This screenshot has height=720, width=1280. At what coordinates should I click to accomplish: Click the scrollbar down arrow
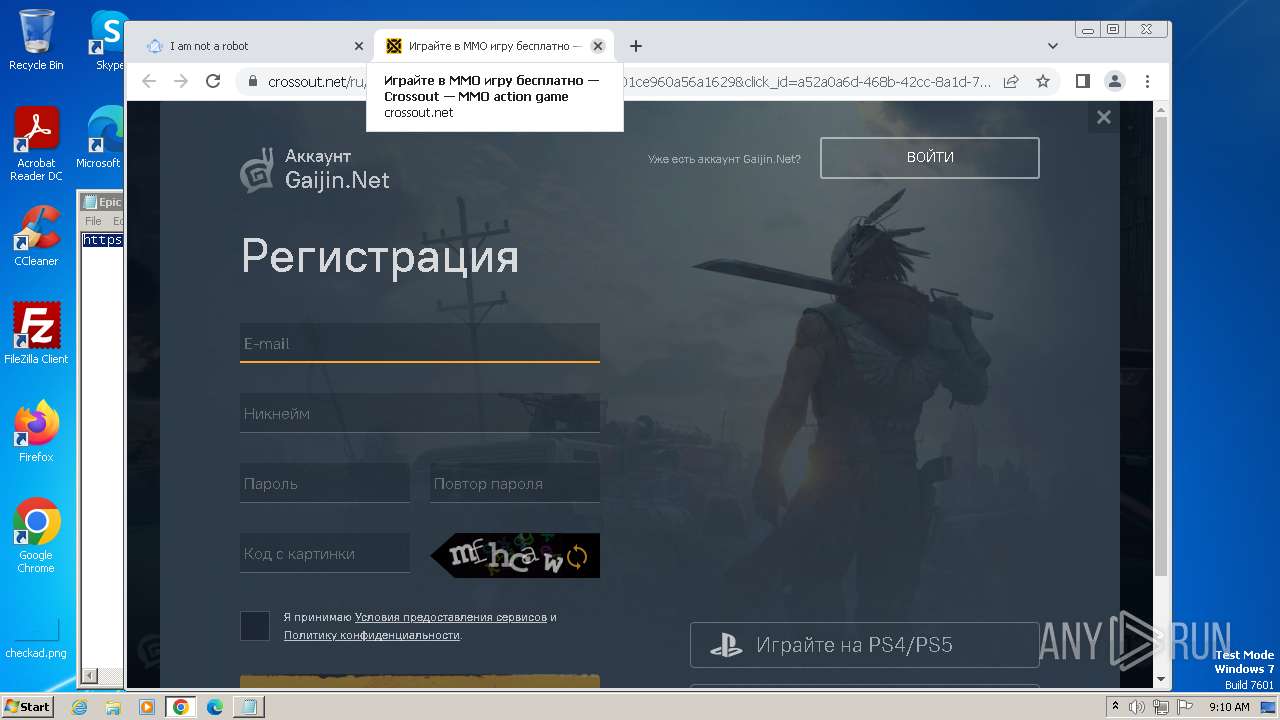coord(1161,680)
